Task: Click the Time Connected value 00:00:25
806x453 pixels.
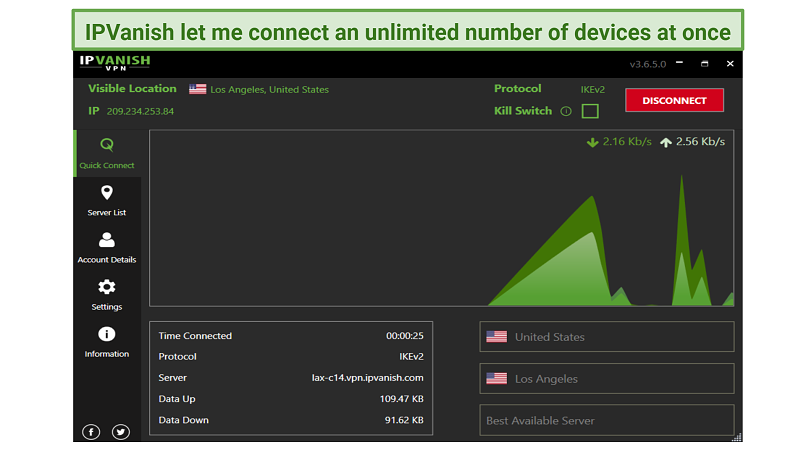Action: point(405,336)
